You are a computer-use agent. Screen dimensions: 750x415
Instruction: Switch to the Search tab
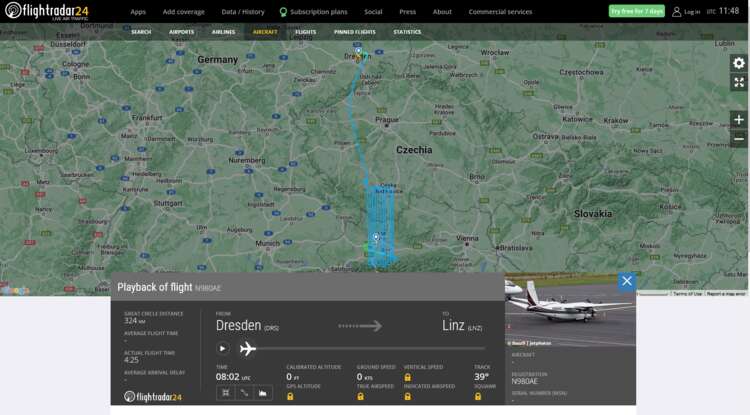[x=141, y=32]
